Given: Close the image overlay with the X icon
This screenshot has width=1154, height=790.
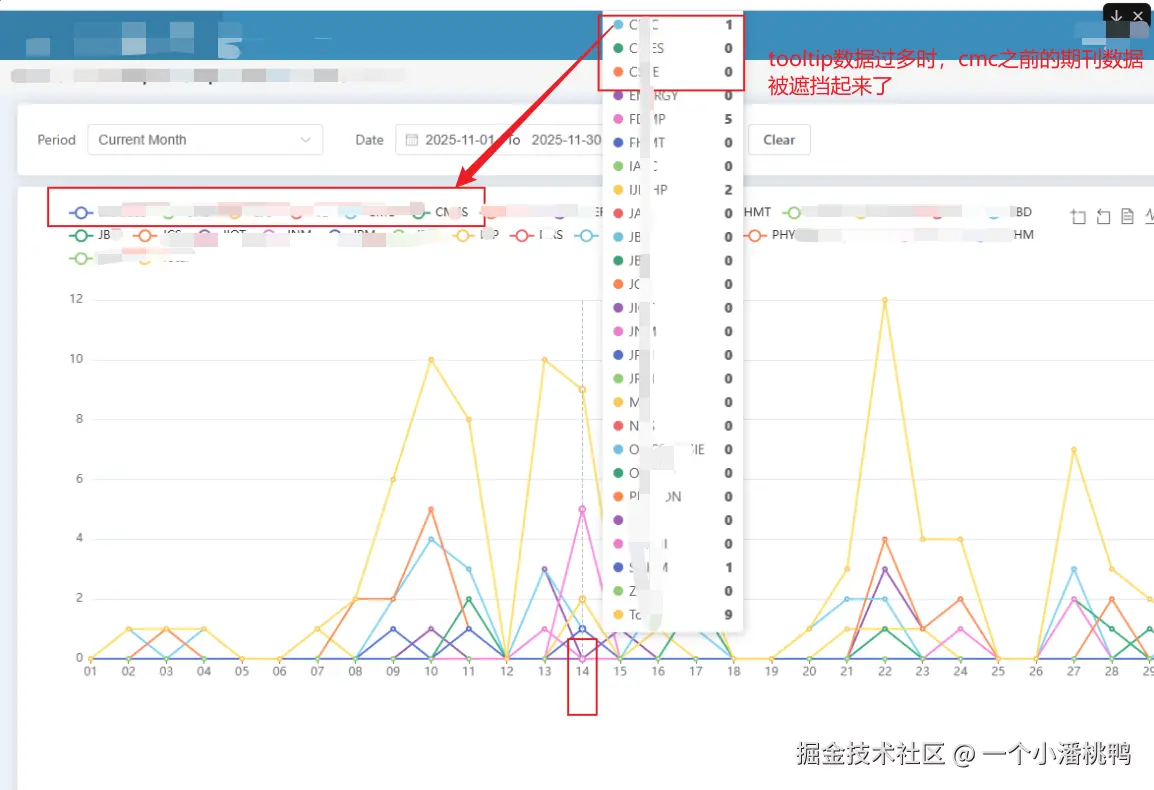Looking at the screenshot, I should click(1138, 15).
